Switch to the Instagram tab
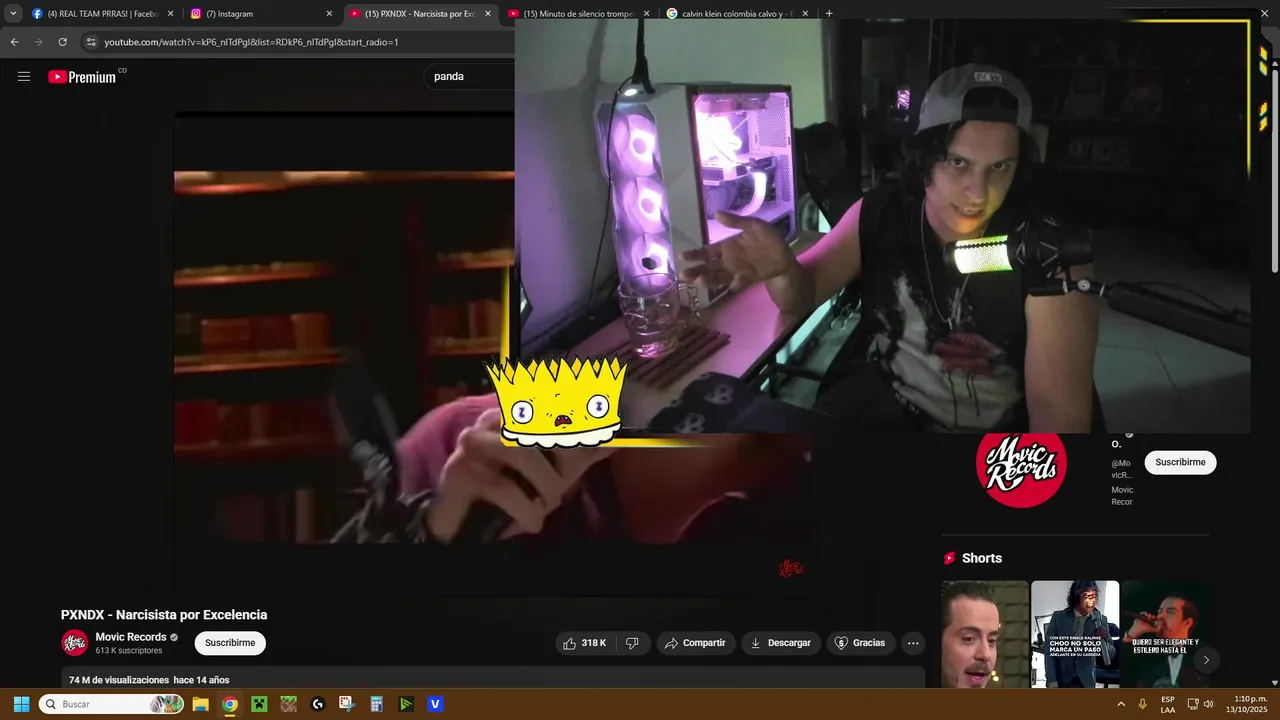Screen dimensions: 1280x720 [x=262, y=14]
